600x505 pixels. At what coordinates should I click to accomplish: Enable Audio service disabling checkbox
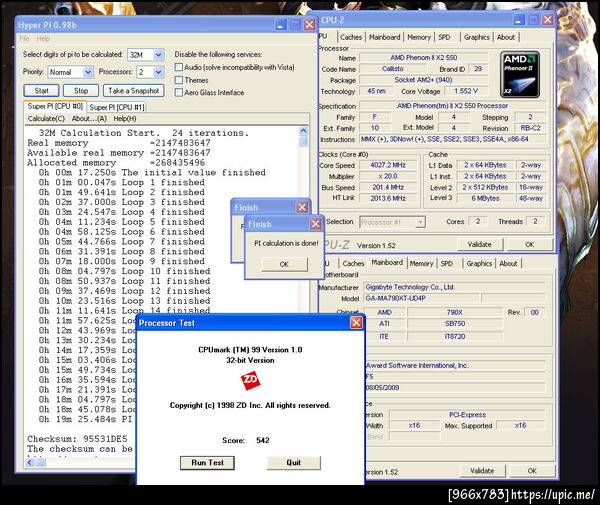[x=178, y=67]
